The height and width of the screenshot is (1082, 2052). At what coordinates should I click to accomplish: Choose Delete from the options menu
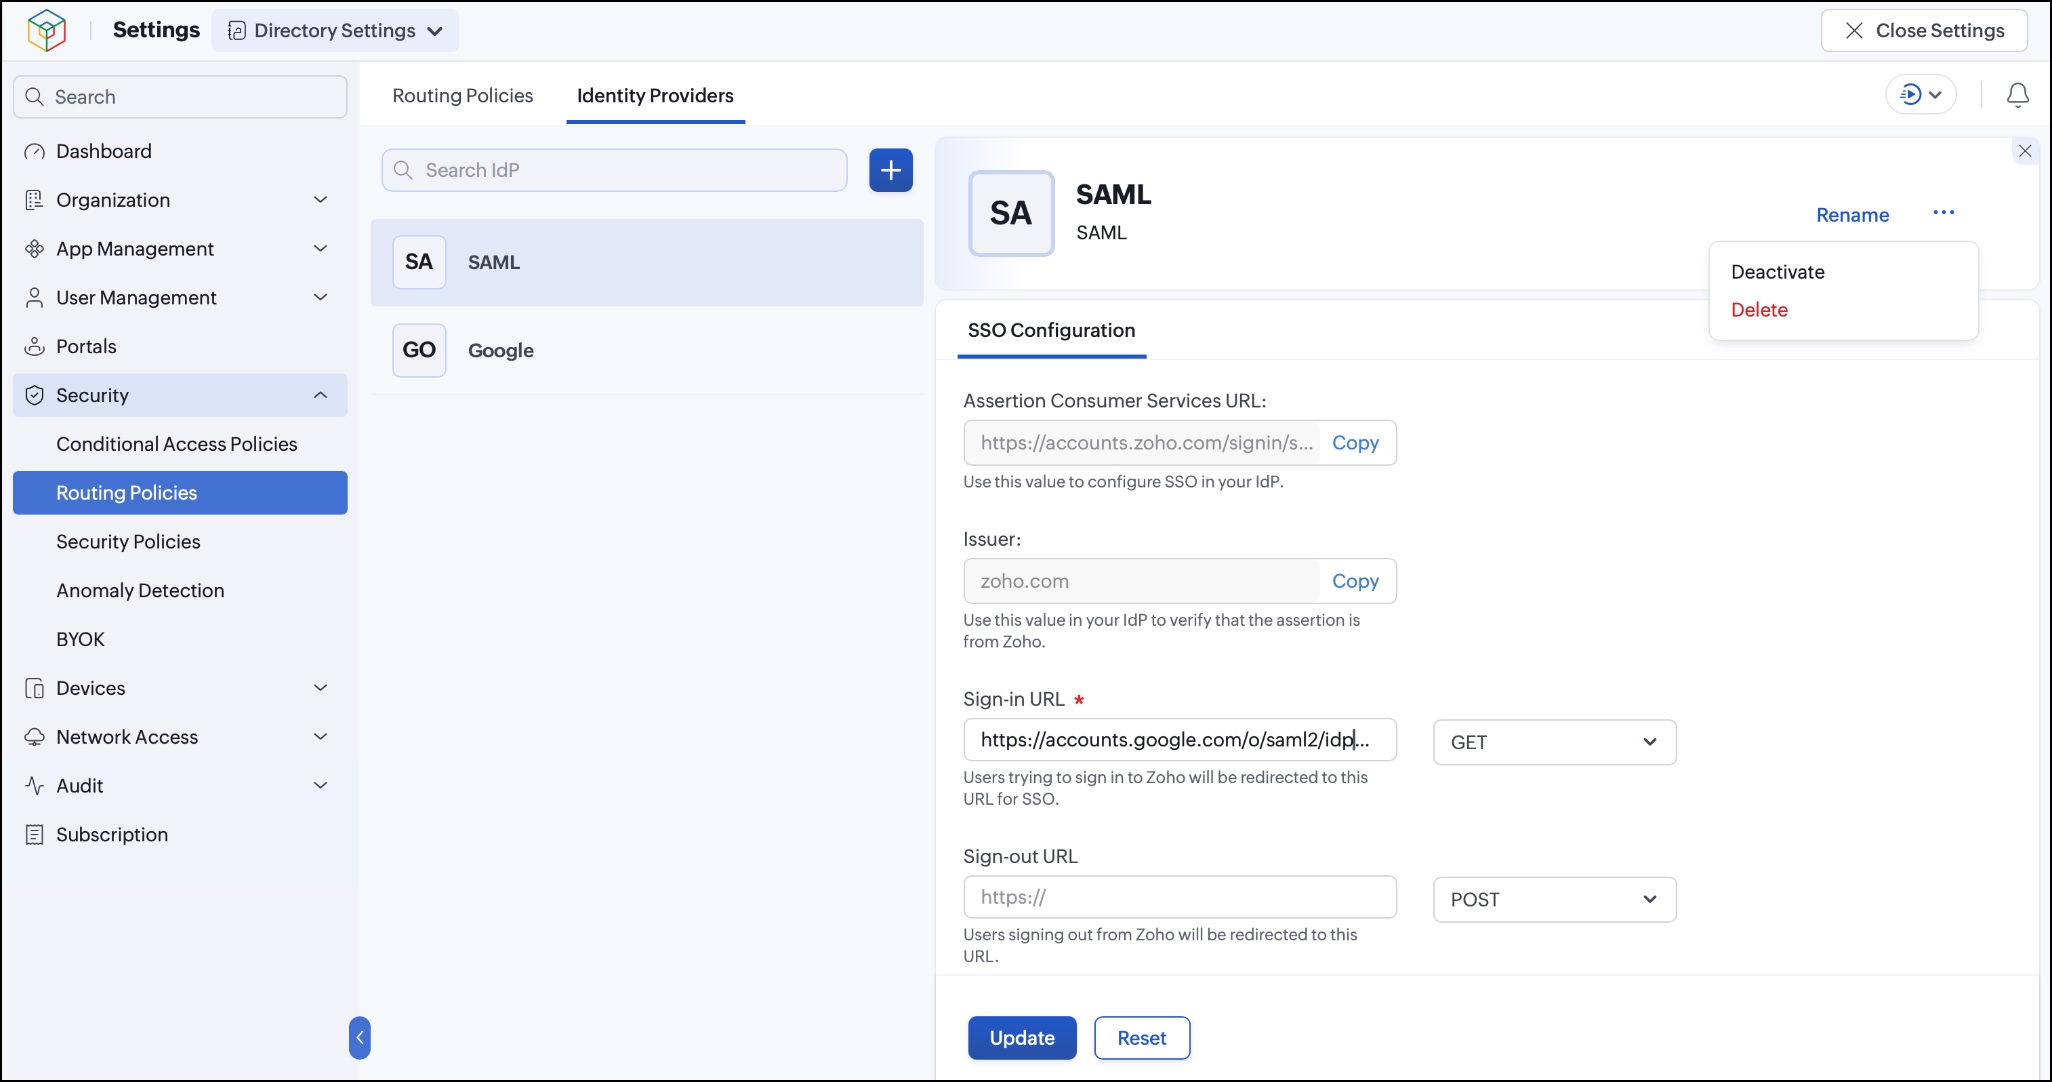(1760, 310)
